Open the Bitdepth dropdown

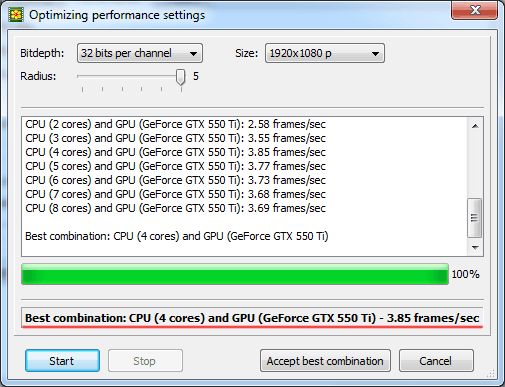pos(140,53)
